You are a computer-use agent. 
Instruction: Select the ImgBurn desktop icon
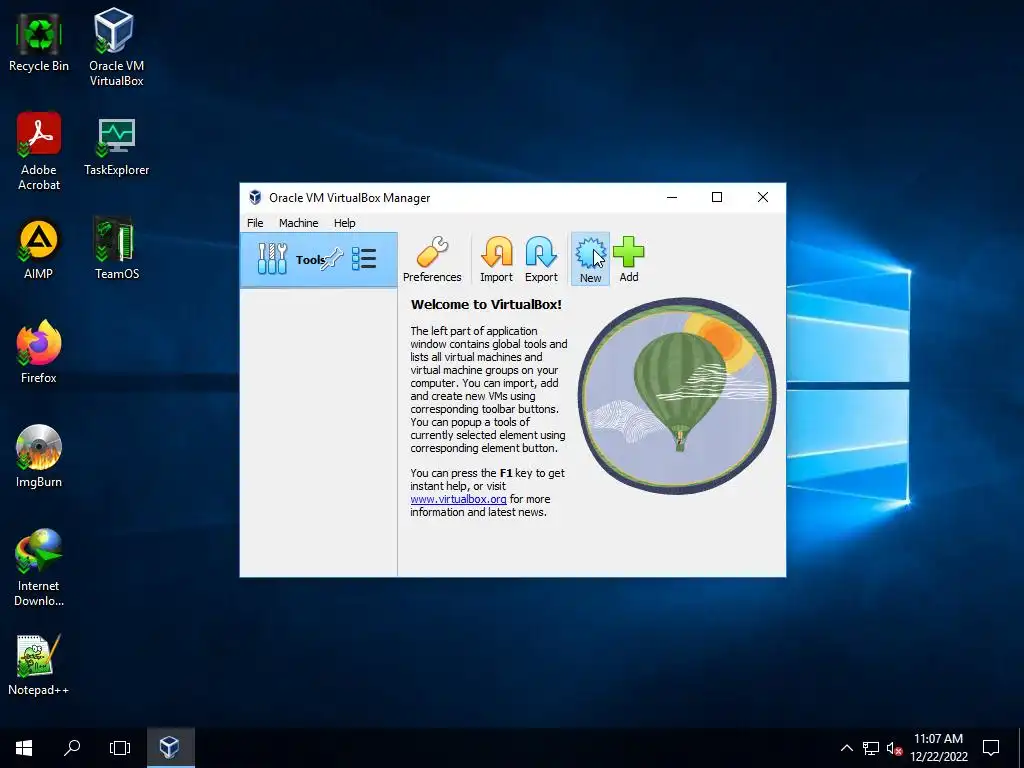click(x=39, y=456)
